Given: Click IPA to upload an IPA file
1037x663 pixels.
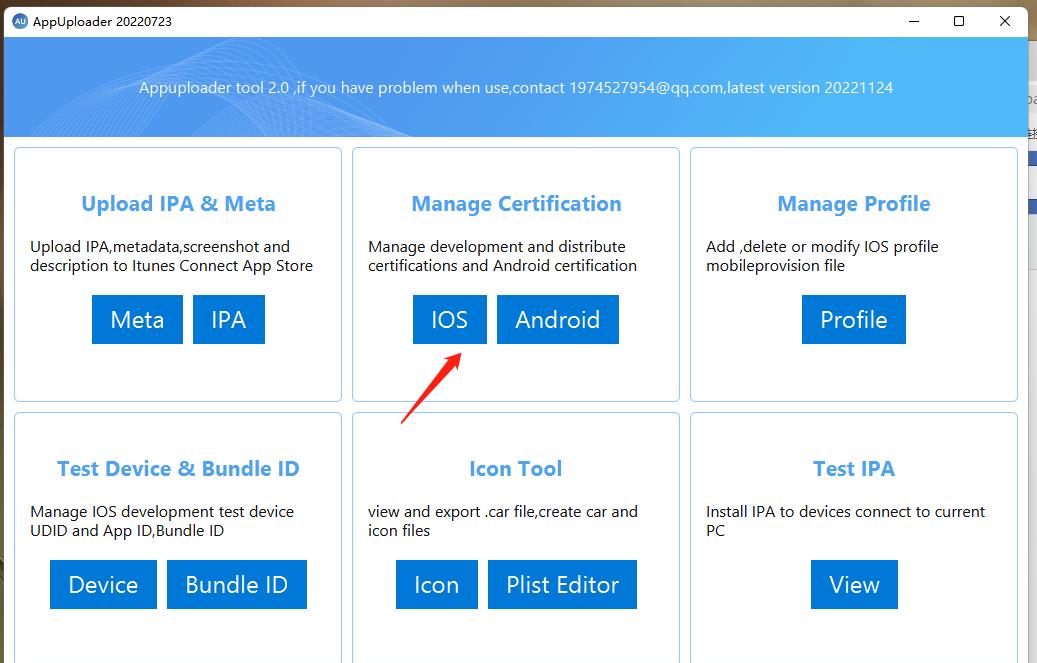Looking at the screenshot, I should point(229,319).
